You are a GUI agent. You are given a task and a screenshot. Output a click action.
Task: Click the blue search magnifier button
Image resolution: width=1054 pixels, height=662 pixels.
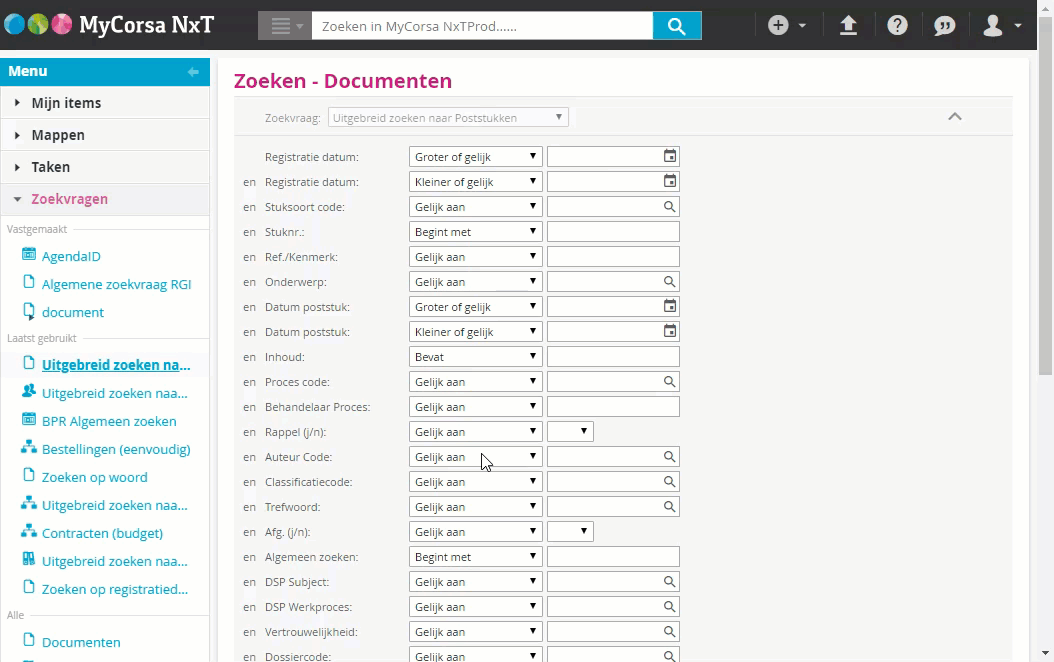677,26
